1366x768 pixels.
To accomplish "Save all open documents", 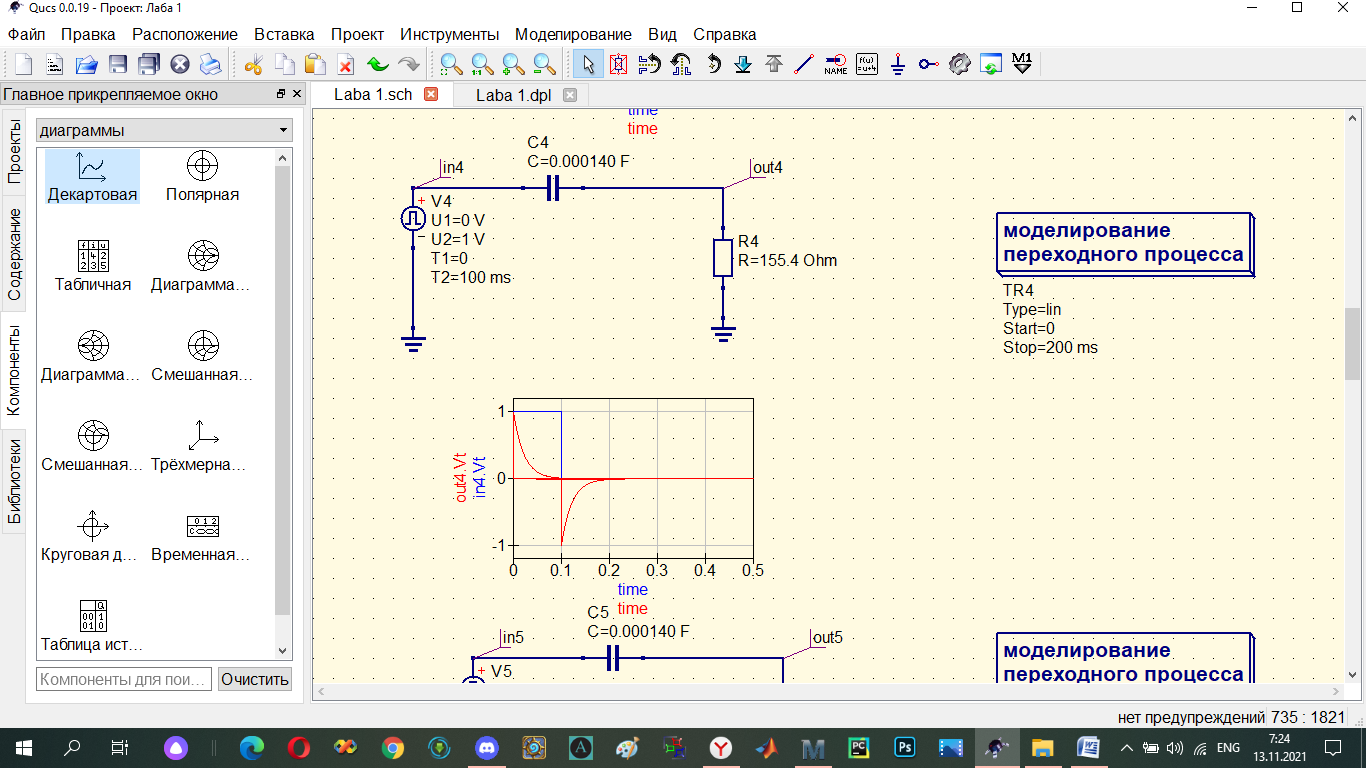I will coord(148,65).
